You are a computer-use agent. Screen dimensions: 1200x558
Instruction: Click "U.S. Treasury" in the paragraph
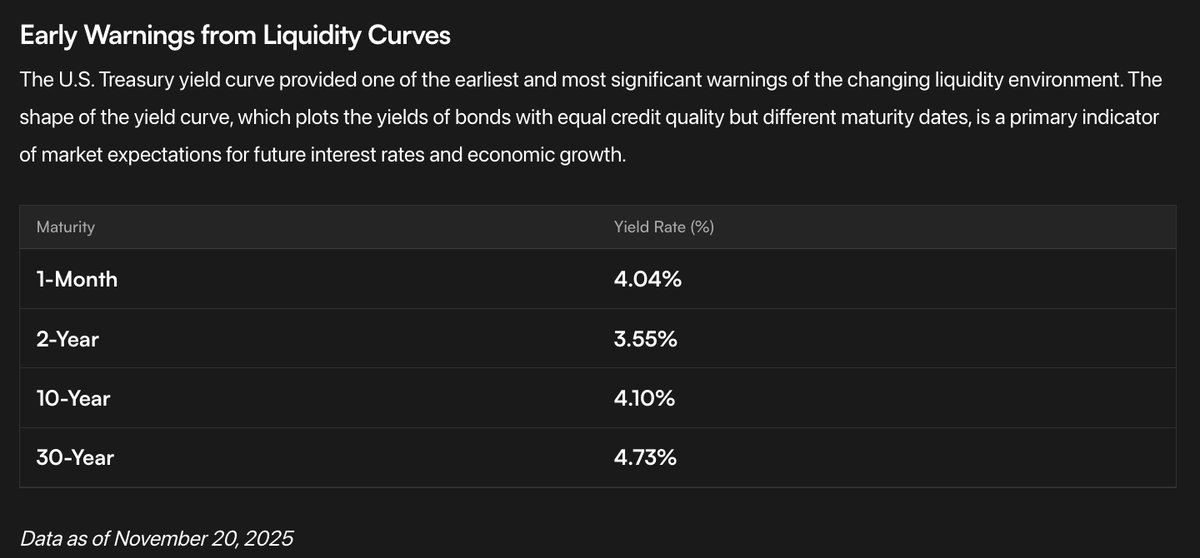point(107,78)
